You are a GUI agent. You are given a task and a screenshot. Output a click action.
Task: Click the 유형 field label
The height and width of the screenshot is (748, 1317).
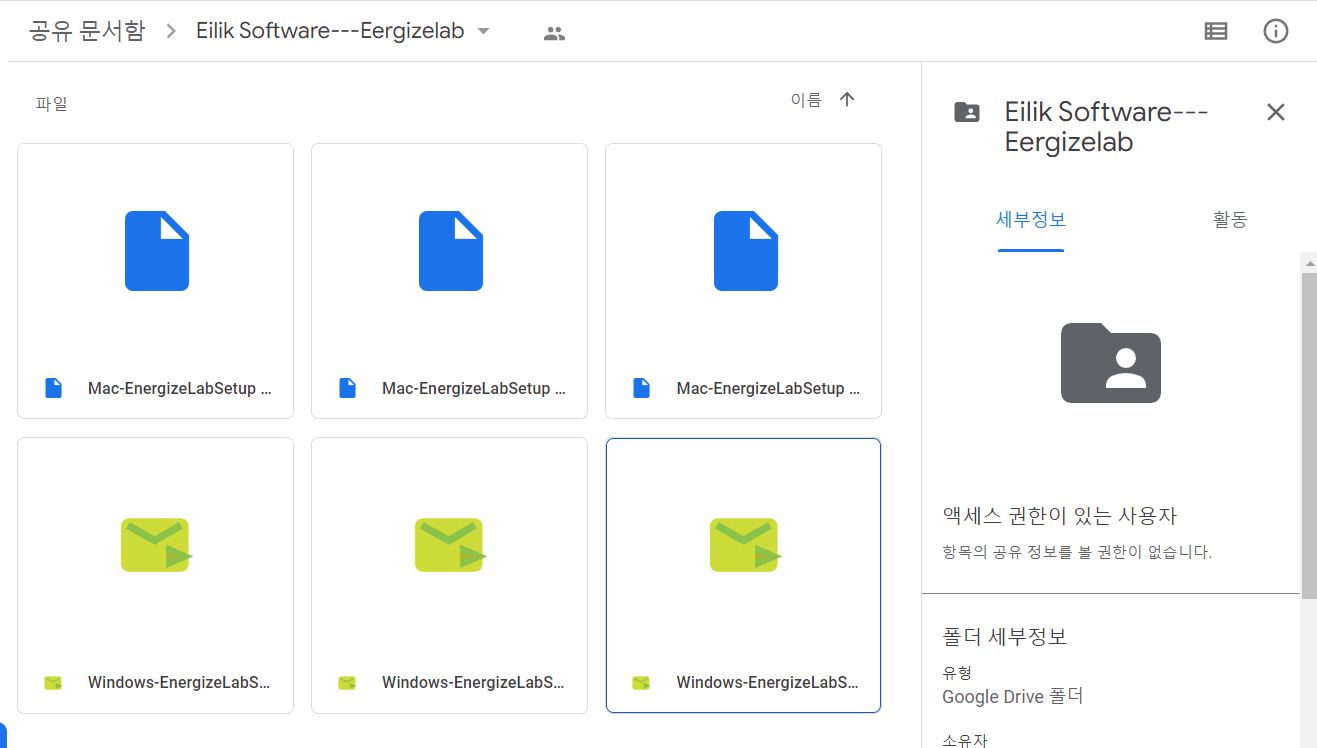coord(957,673)
